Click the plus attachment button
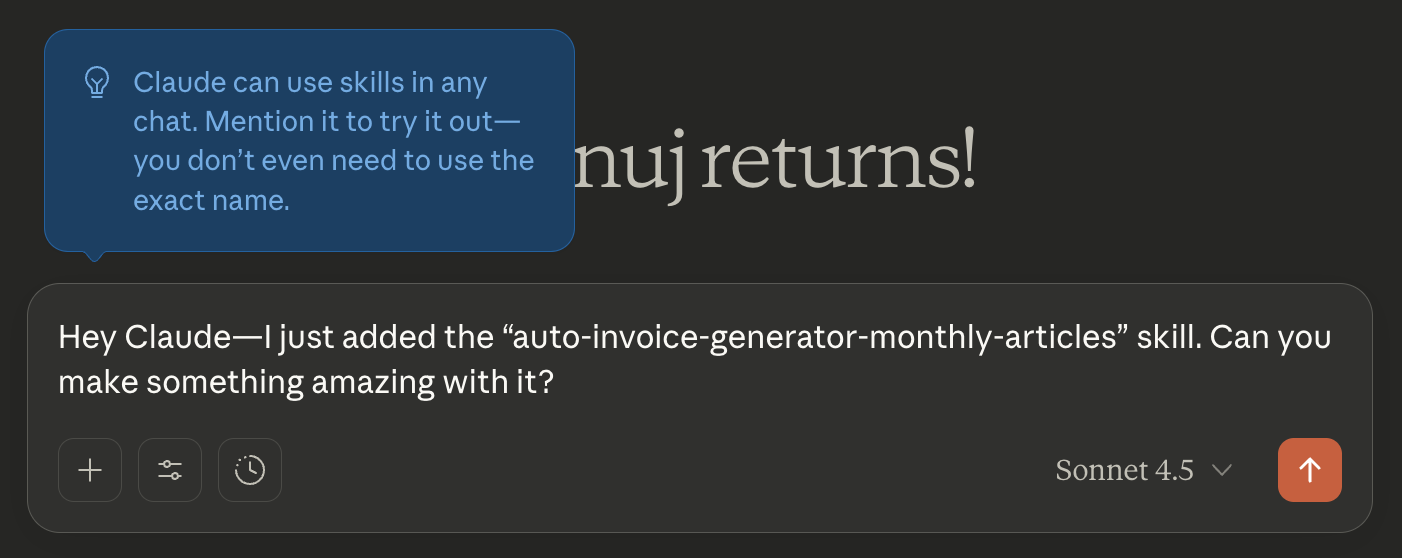The image size is (1402, 558). click(x=90, y=470)
